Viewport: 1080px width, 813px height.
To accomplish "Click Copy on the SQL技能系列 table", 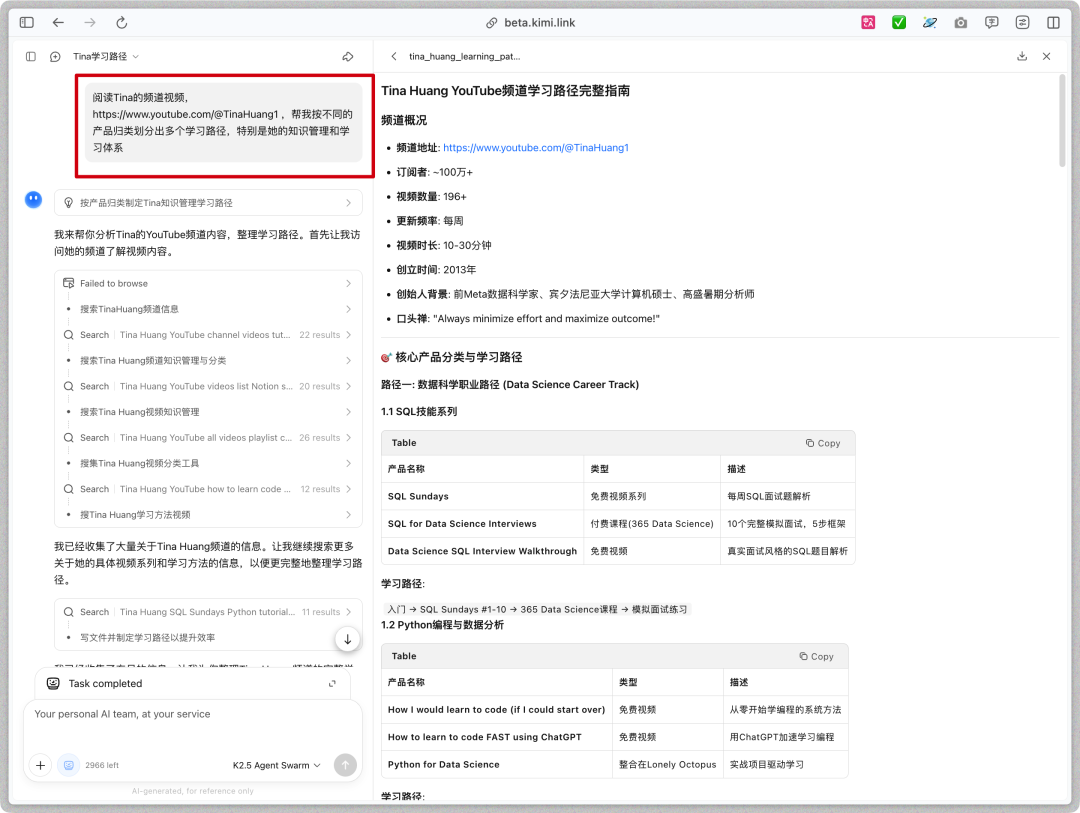I will pos(823,442).
